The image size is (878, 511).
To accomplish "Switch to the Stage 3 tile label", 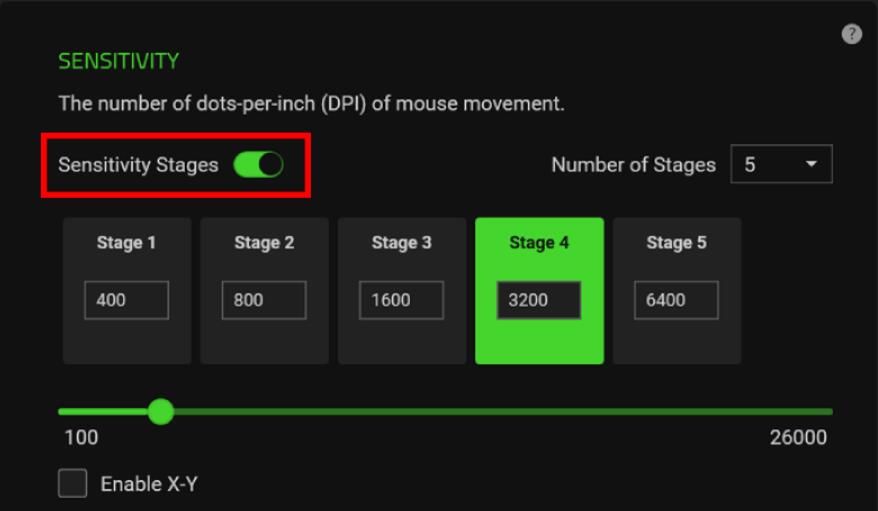I will (401, 242).
